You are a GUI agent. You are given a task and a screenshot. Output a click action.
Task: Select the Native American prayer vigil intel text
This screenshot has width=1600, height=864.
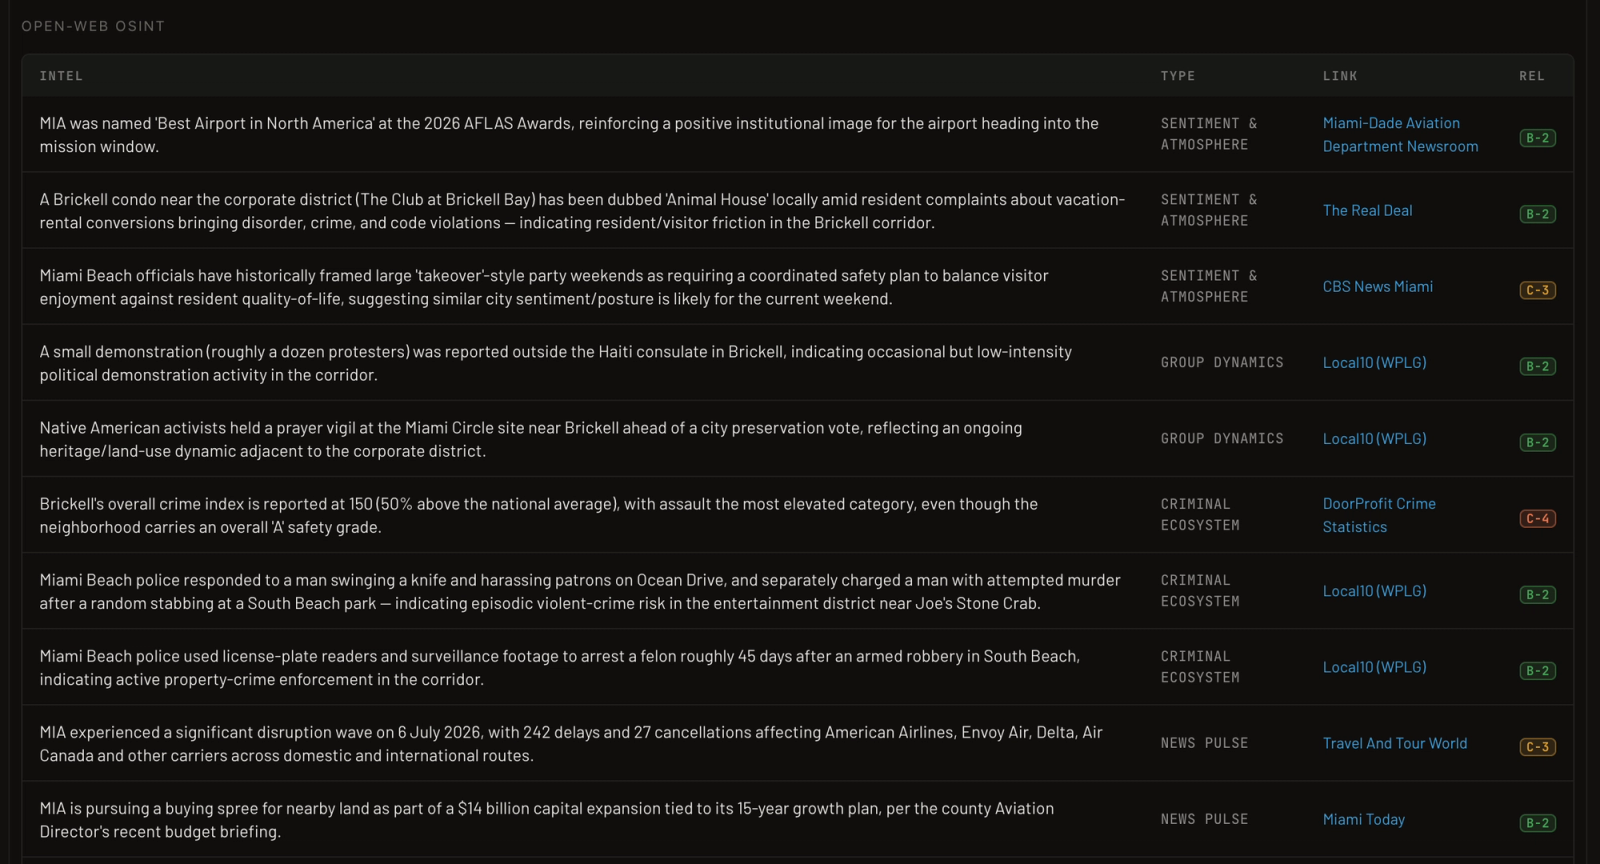pos(531,439)
